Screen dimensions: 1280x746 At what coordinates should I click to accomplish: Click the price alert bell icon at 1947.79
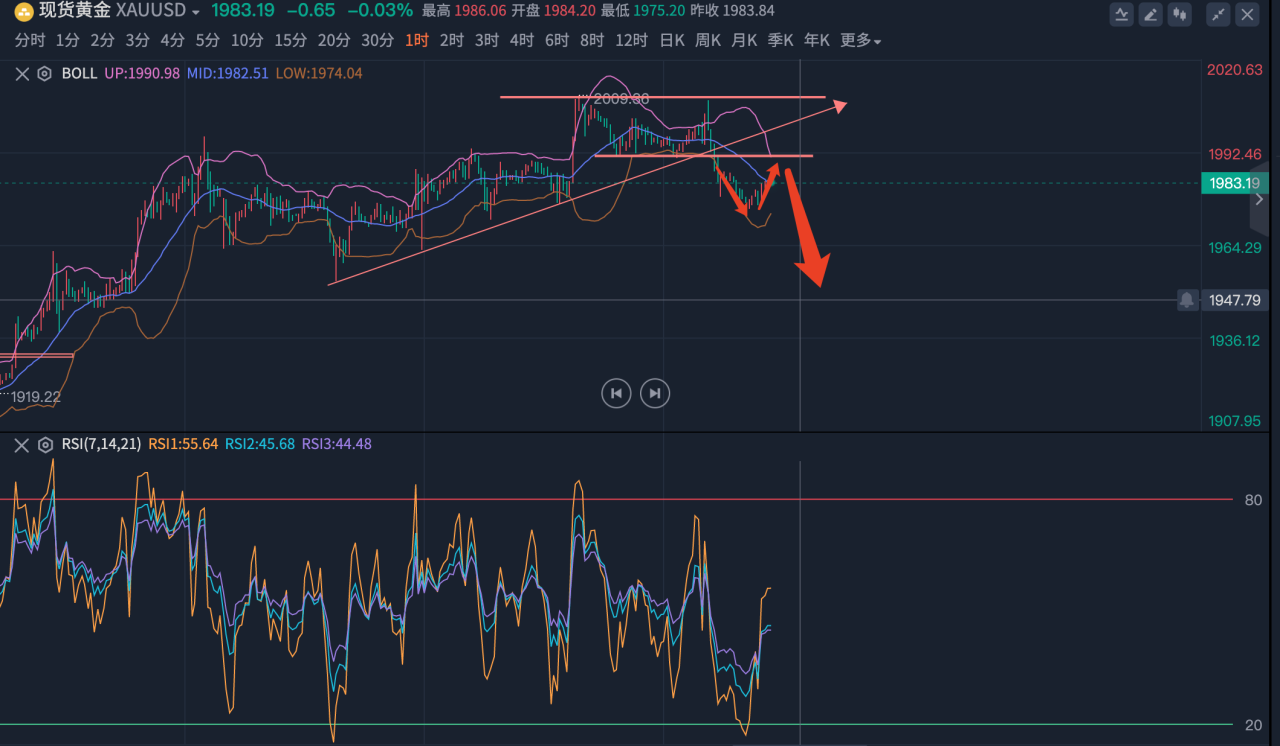coord(1187,299)
